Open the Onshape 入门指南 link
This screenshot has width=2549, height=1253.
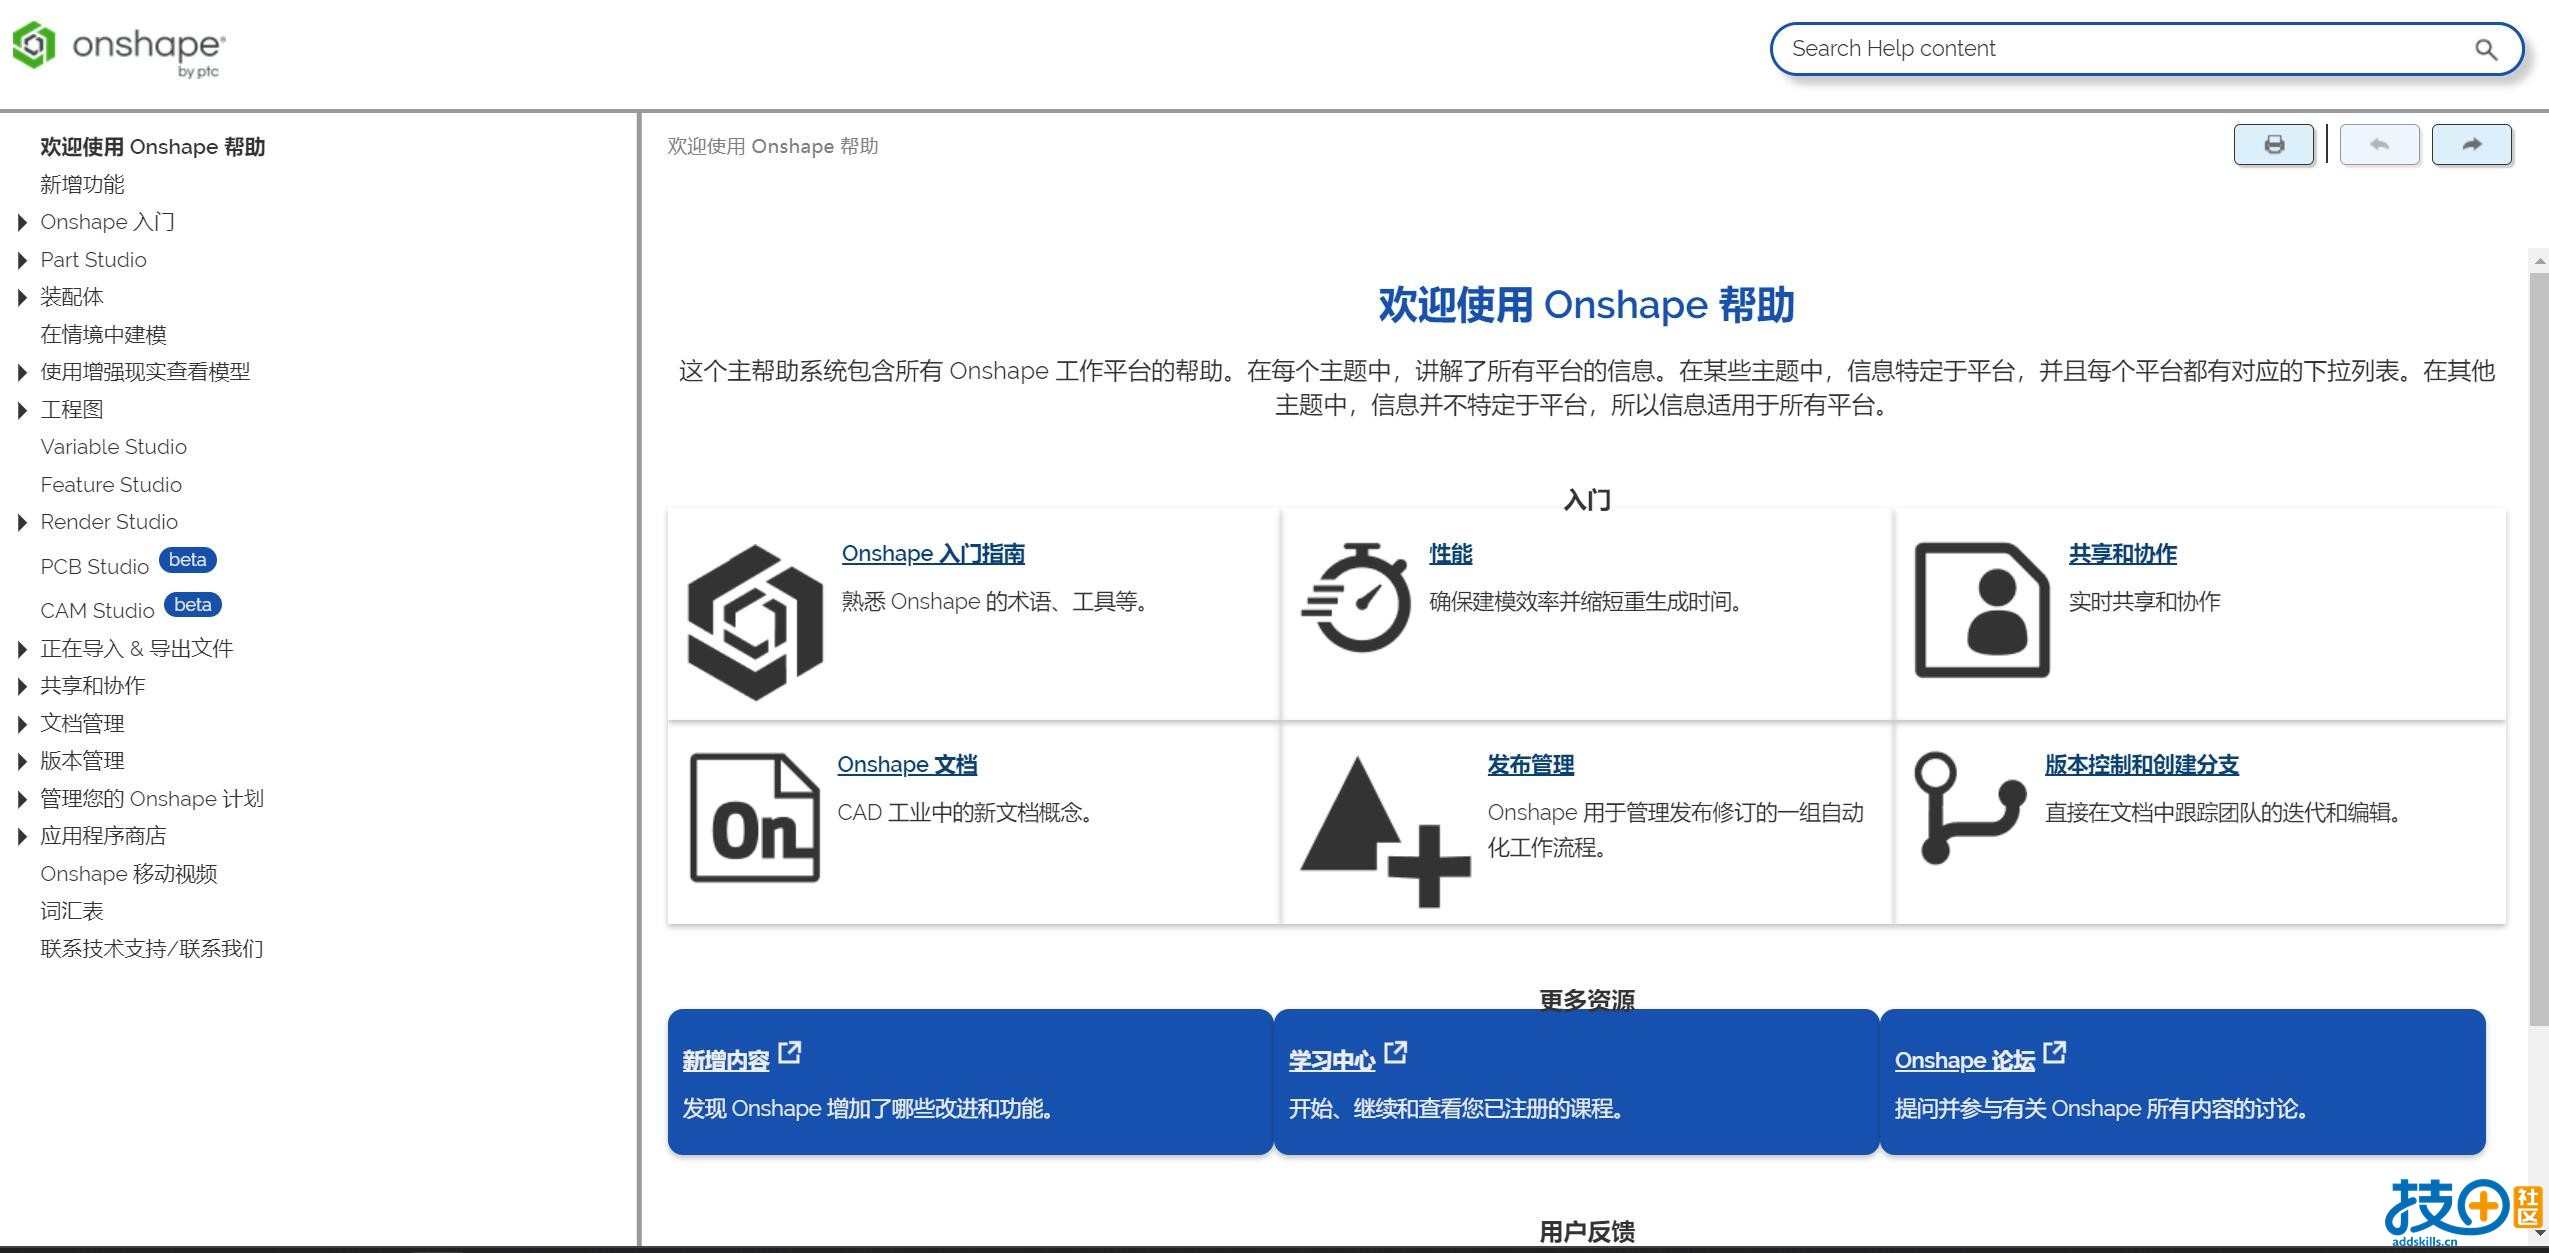point(932,554)
